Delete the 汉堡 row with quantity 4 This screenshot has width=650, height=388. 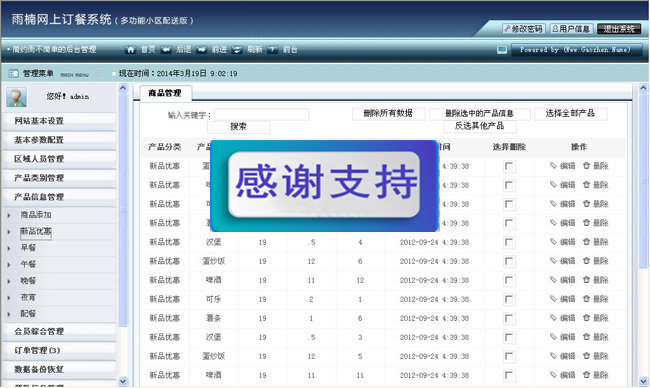(x=595, y=242)
